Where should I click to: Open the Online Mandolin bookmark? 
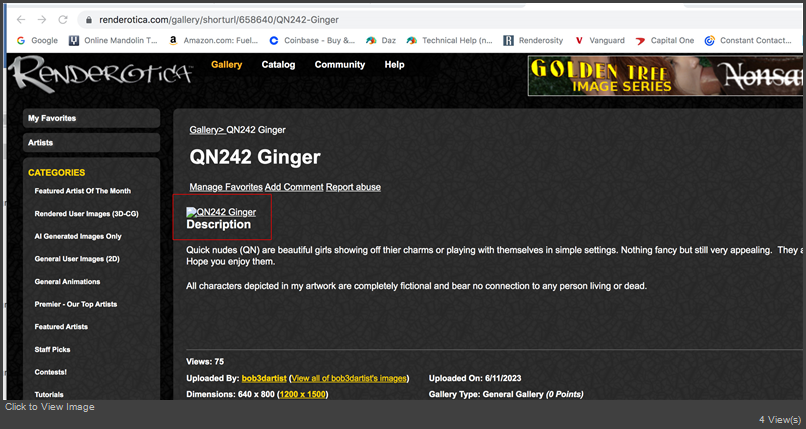[113, 40]
